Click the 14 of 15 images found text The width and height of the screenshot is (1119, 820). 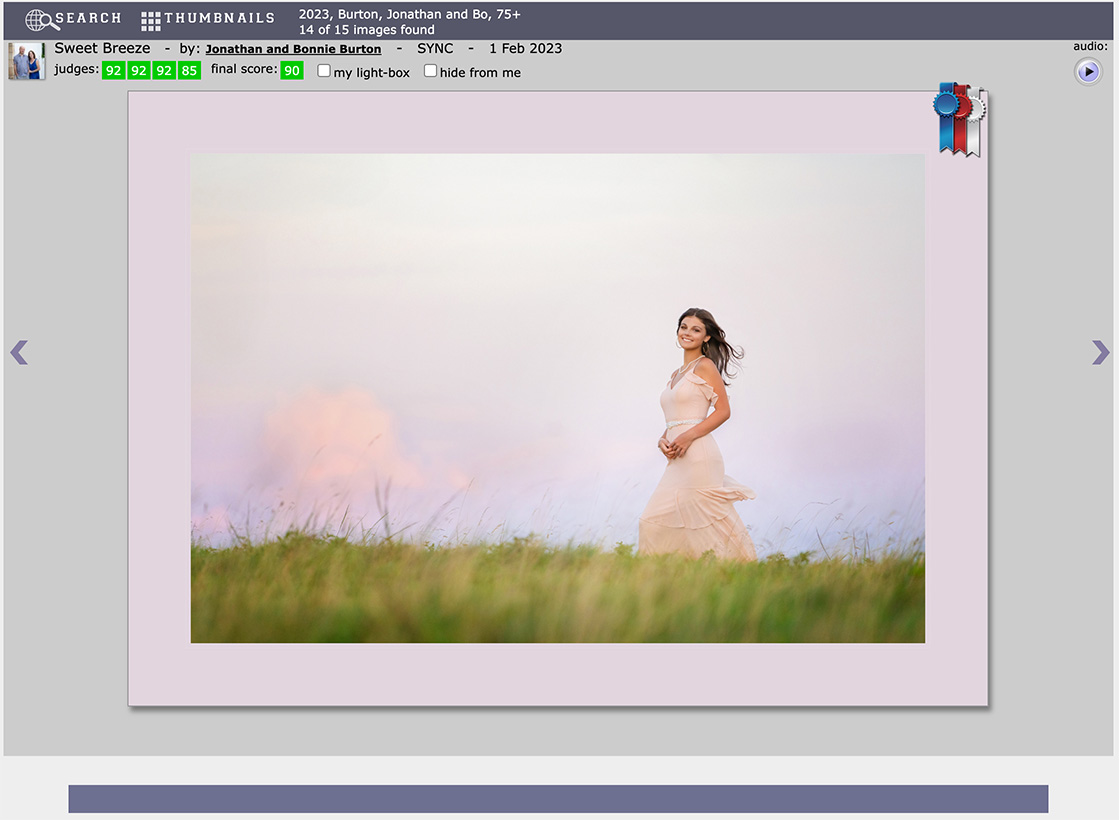point(366,30)
